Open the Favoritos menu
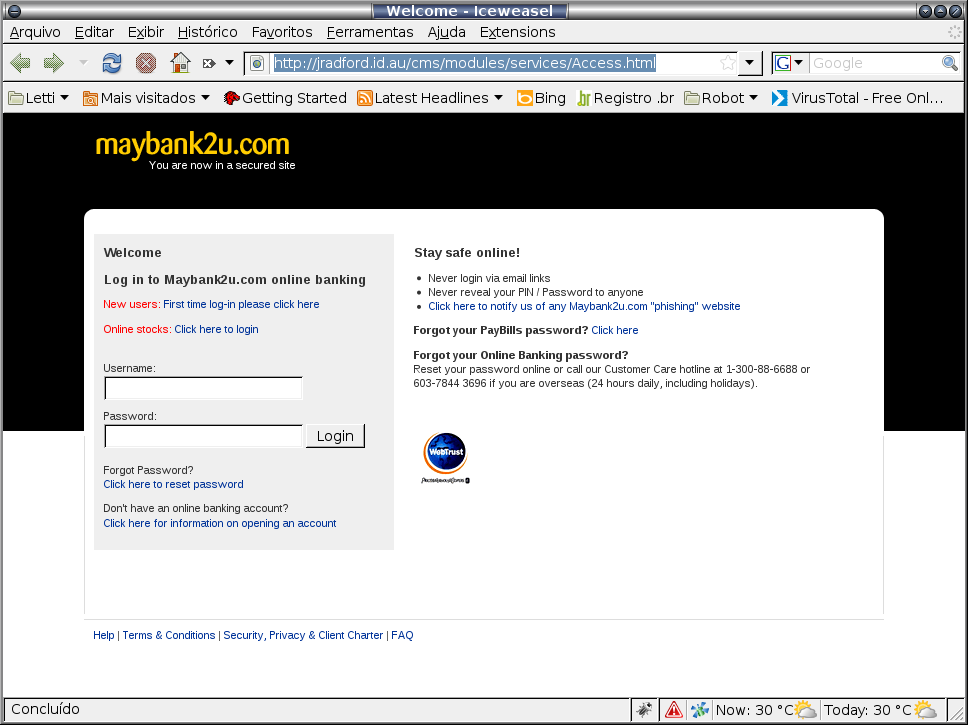The width and height of the screenshot is (968, 725). click(x=282, y=32)
